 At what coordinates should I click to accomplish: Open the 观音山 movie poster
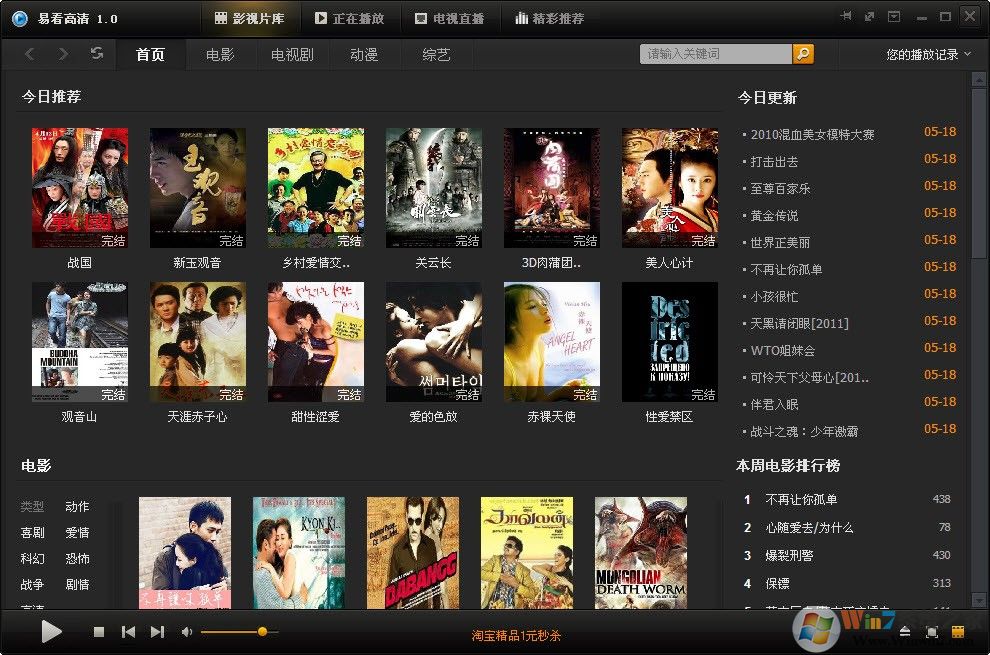pyautogui.click(x=80, y=342)
